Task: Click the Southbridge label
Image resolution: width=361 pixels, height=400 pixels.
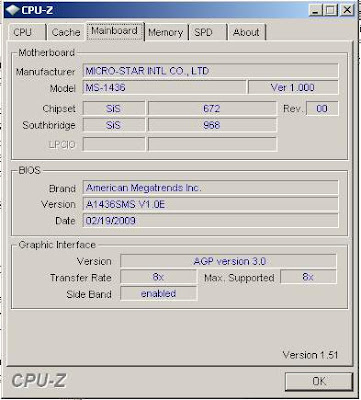Action: coord(49,125)
